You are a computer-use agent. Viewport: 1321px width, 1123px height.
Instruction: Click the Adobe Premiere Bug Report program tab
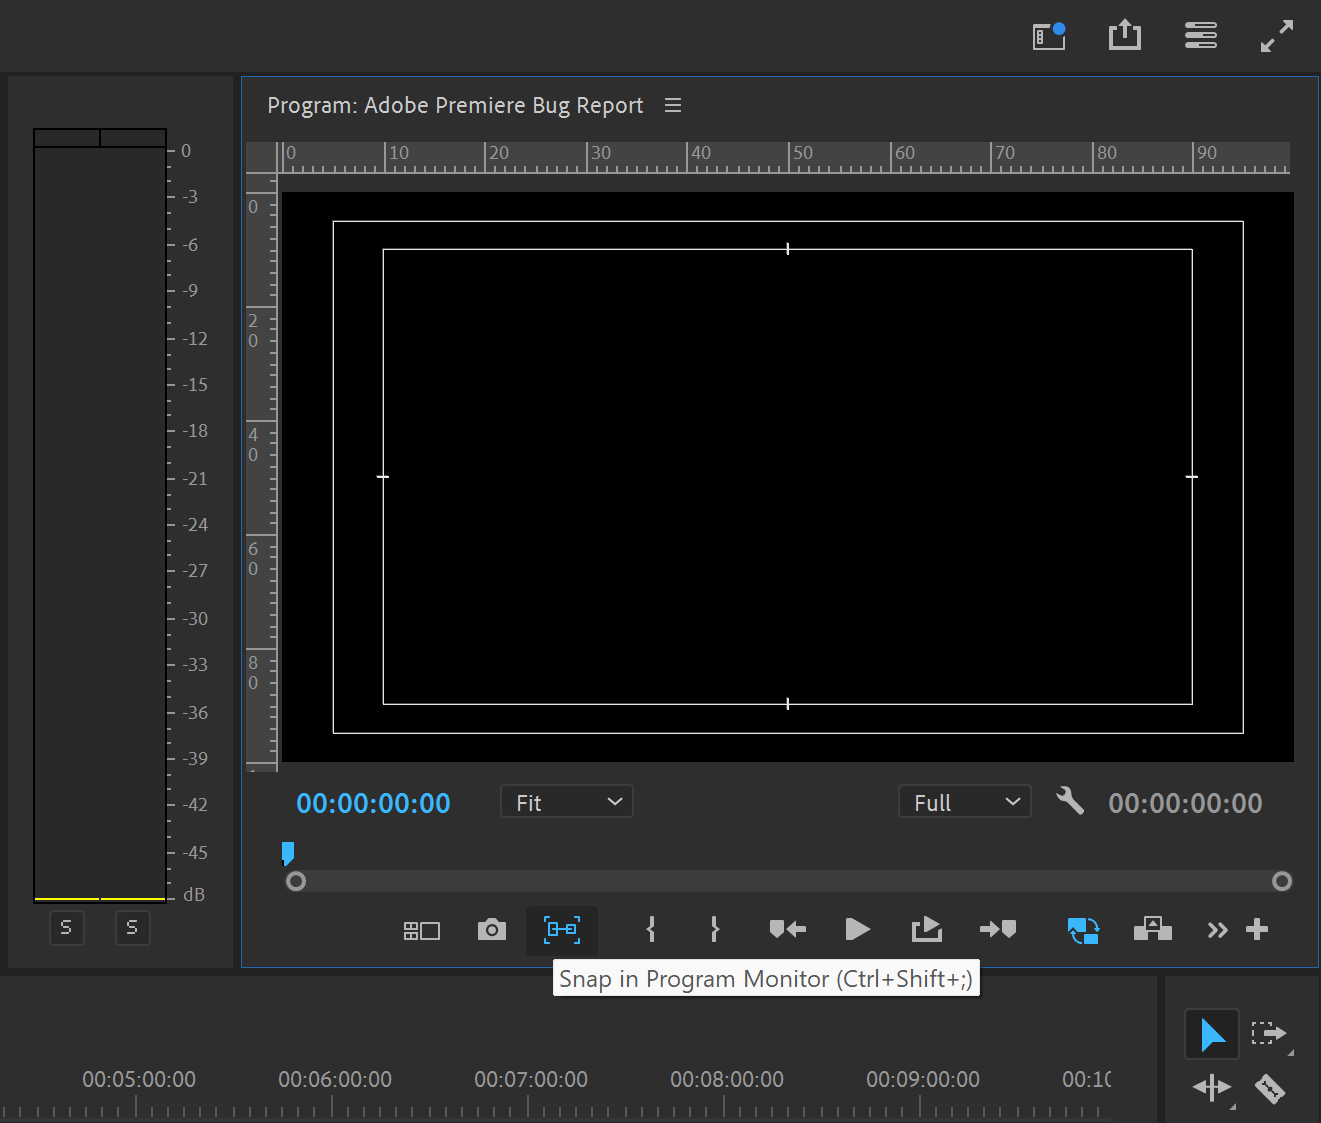[454, 104]
